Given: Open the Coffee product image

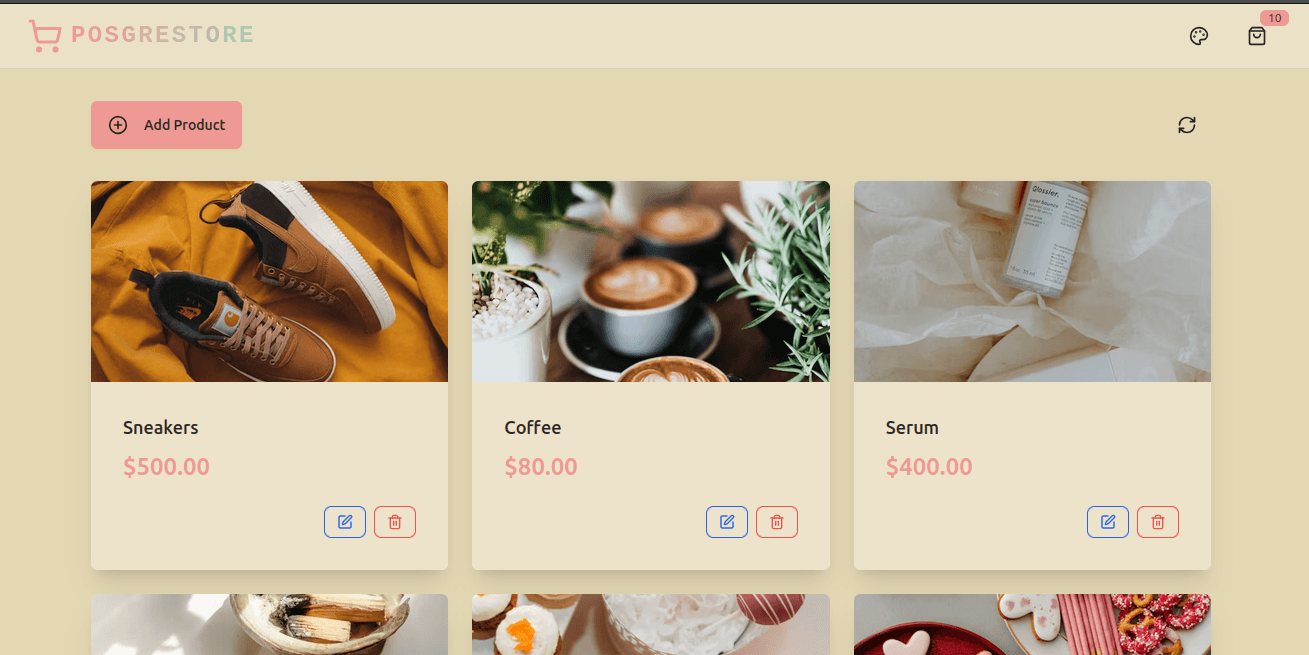Looking at the screenshot, I should pyautogui.click(x=651, y=281).
